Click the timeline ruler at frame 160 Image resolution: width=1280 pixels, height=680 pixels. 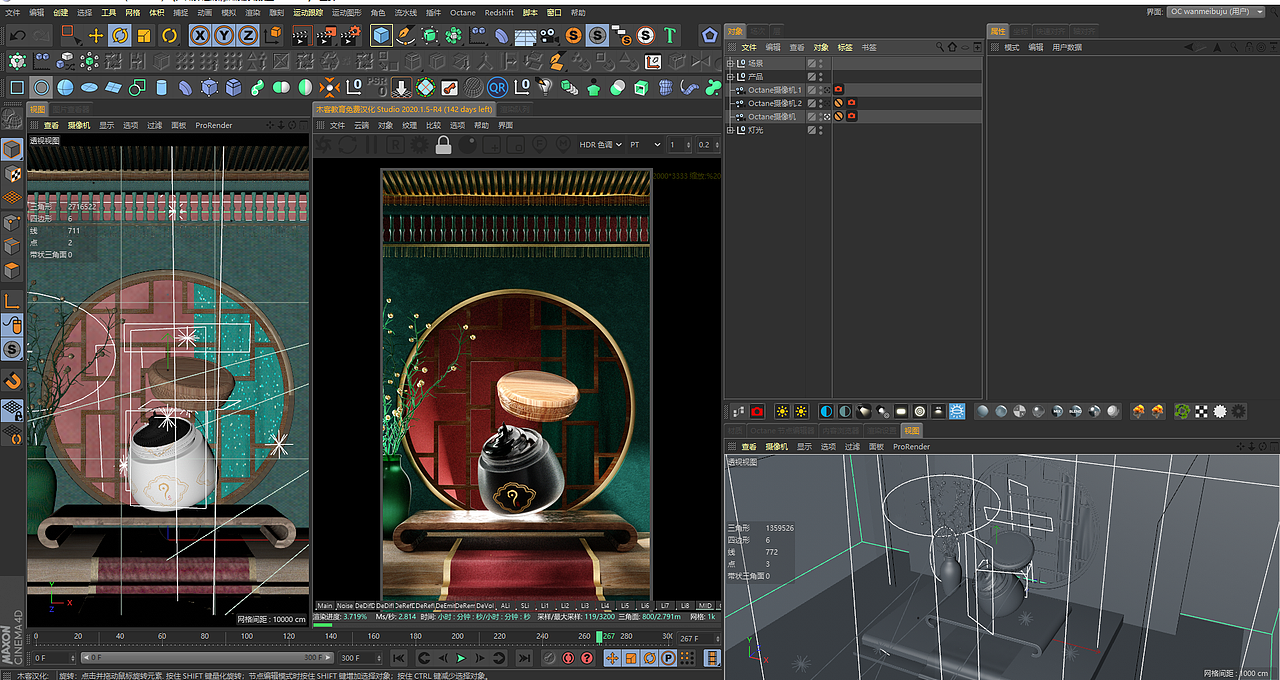[x=374, y=636]
